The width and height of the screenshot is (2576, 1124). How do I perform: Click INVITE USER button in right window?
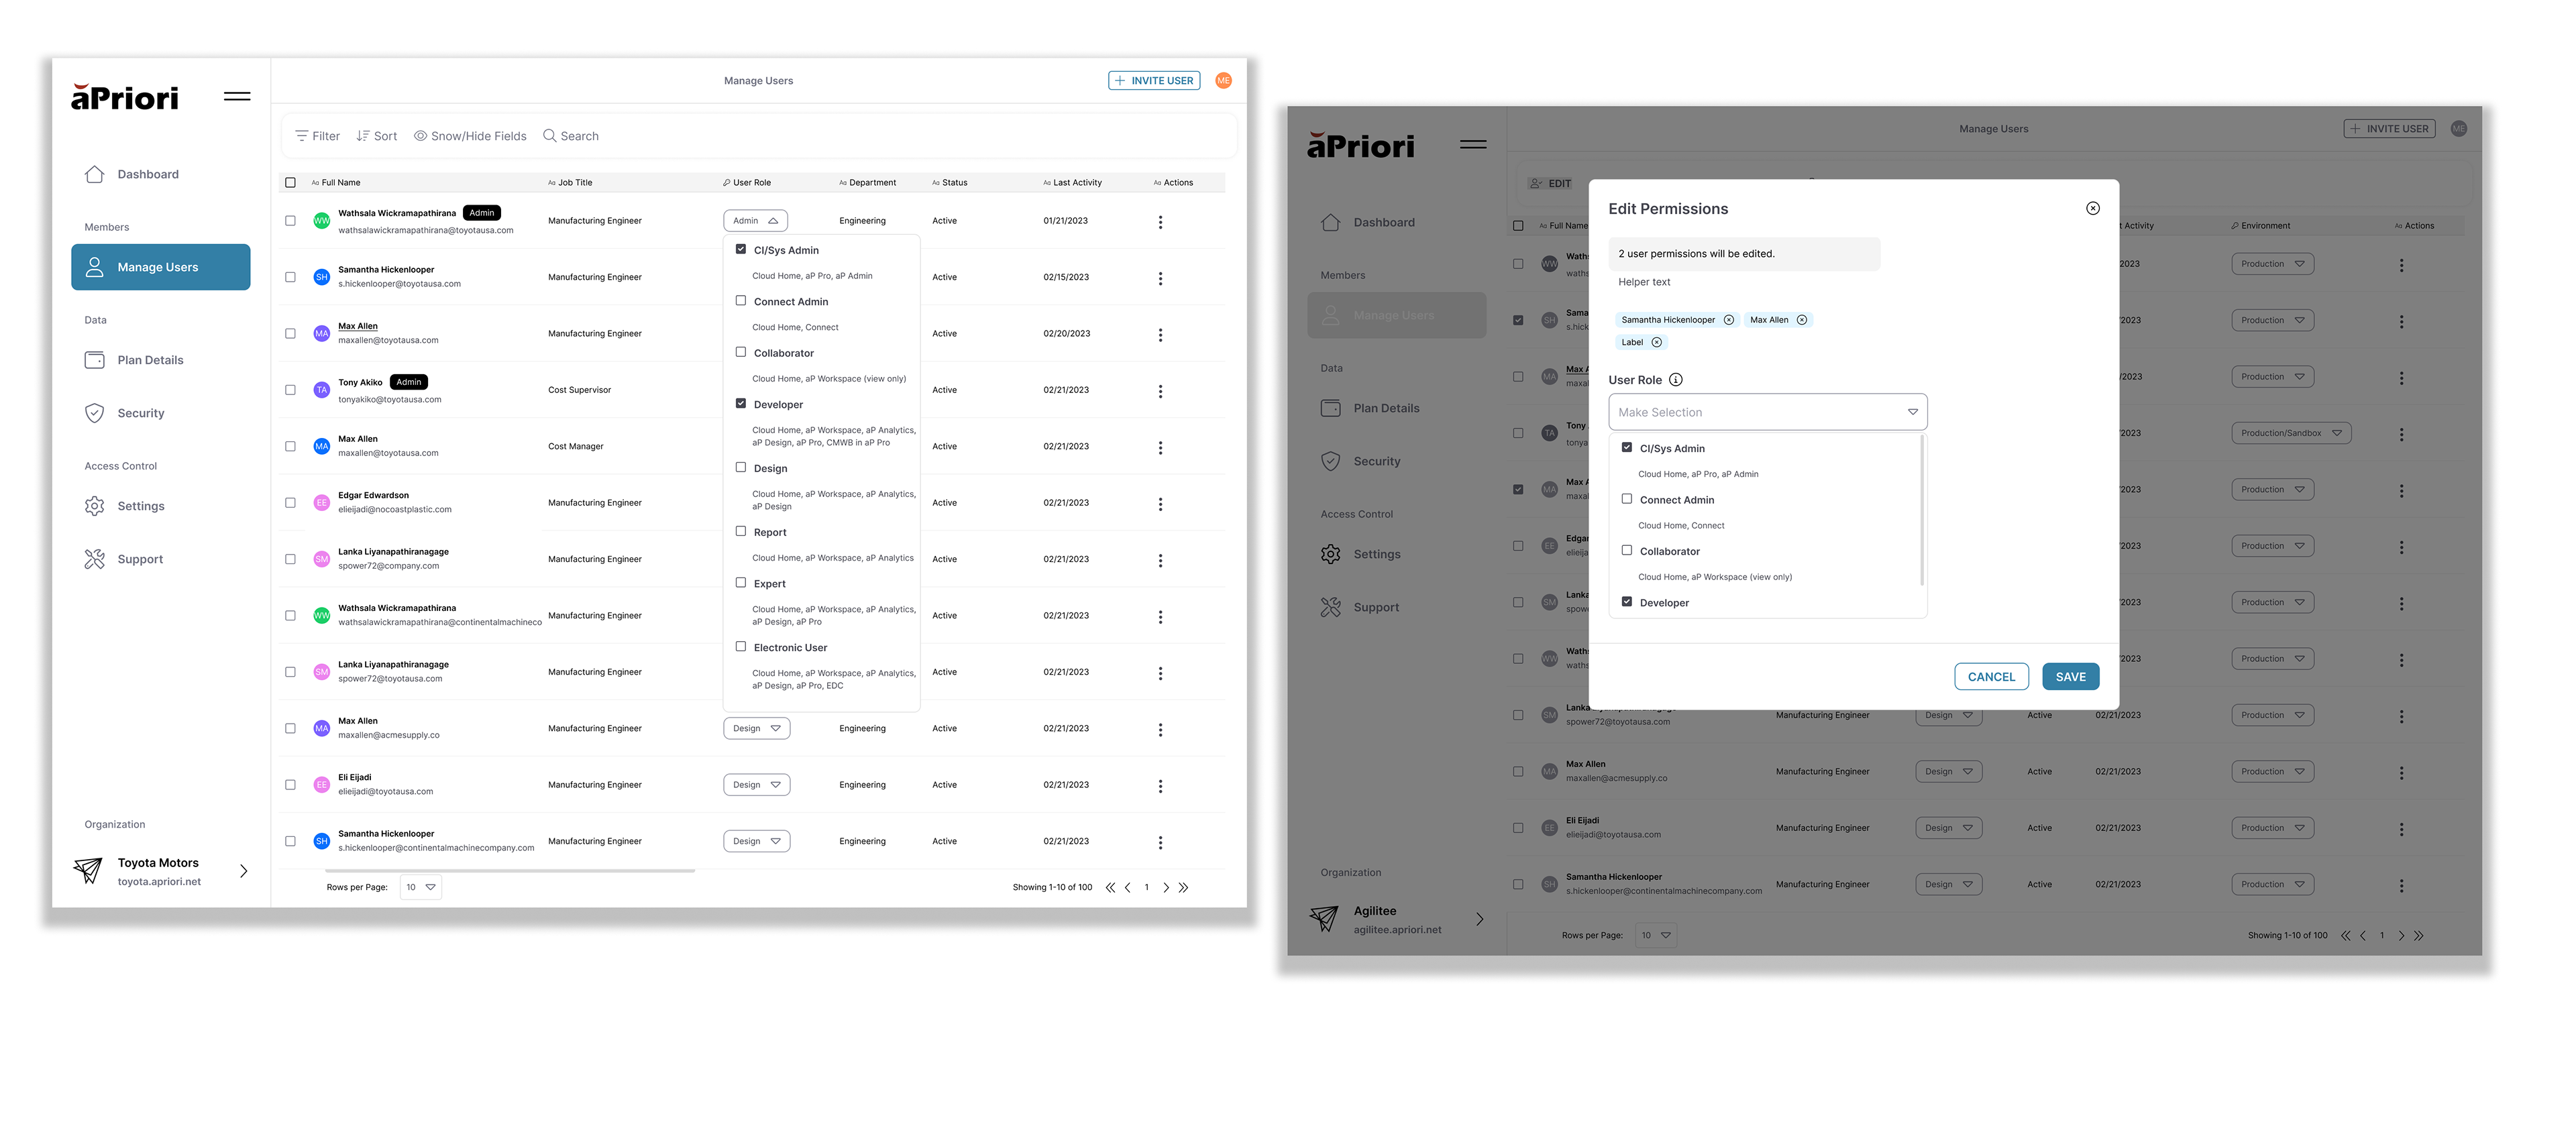click(2389, 129)
